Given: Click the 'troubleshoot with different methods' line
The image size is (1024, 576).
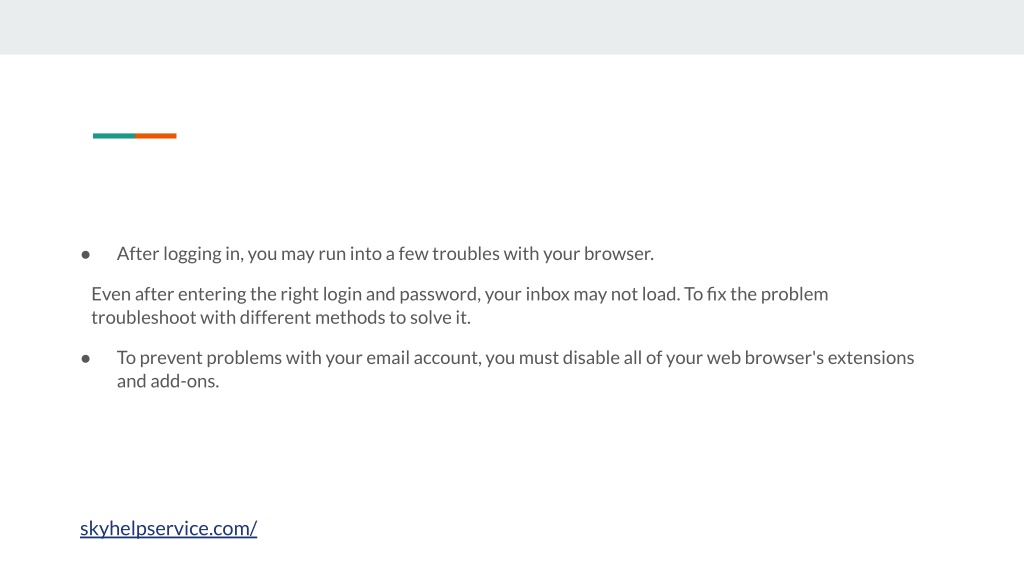Looking at the screenshot, I should (x=281, y=317).
